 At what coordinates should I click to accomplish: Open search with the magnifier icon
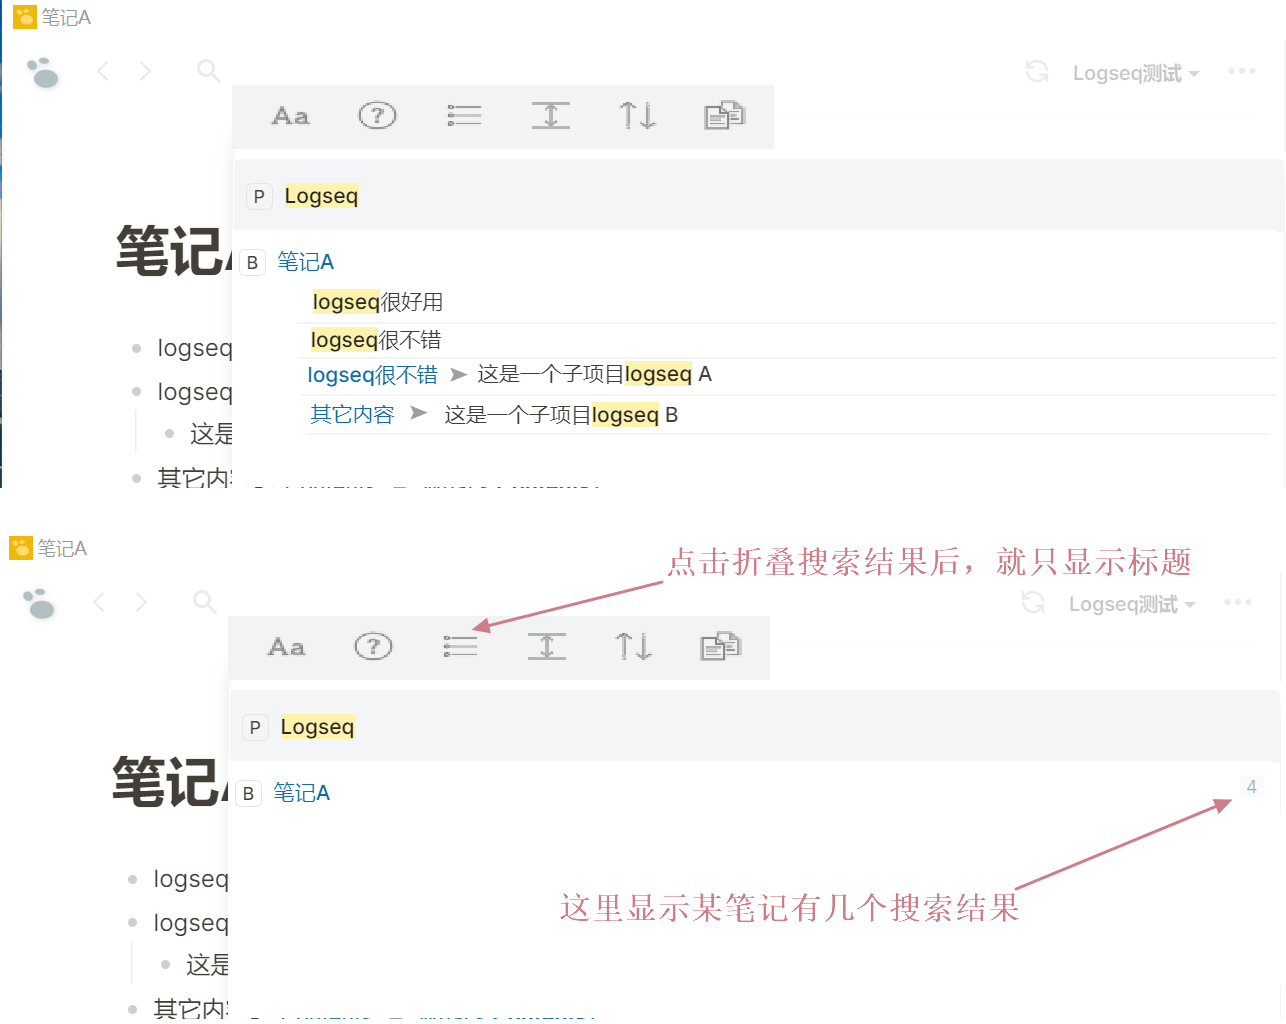click(208, 71)
